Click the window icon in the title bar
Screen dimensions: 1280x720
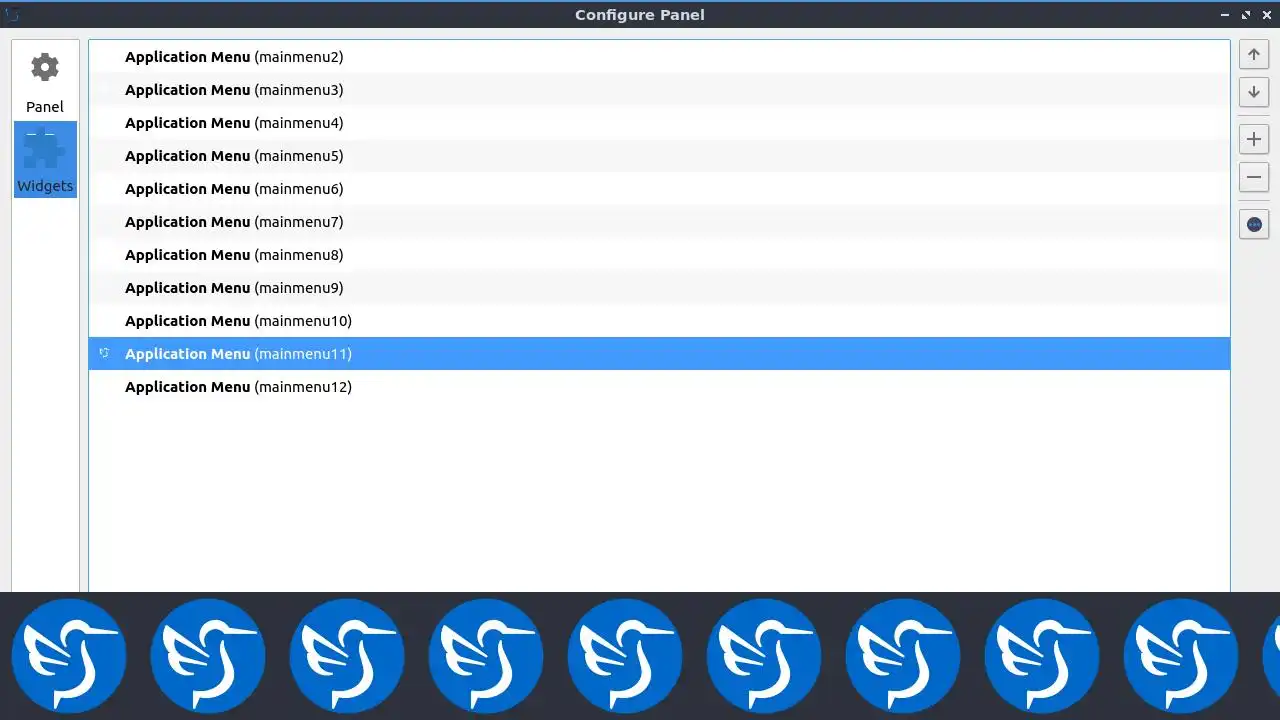click(x=12, y=15)
